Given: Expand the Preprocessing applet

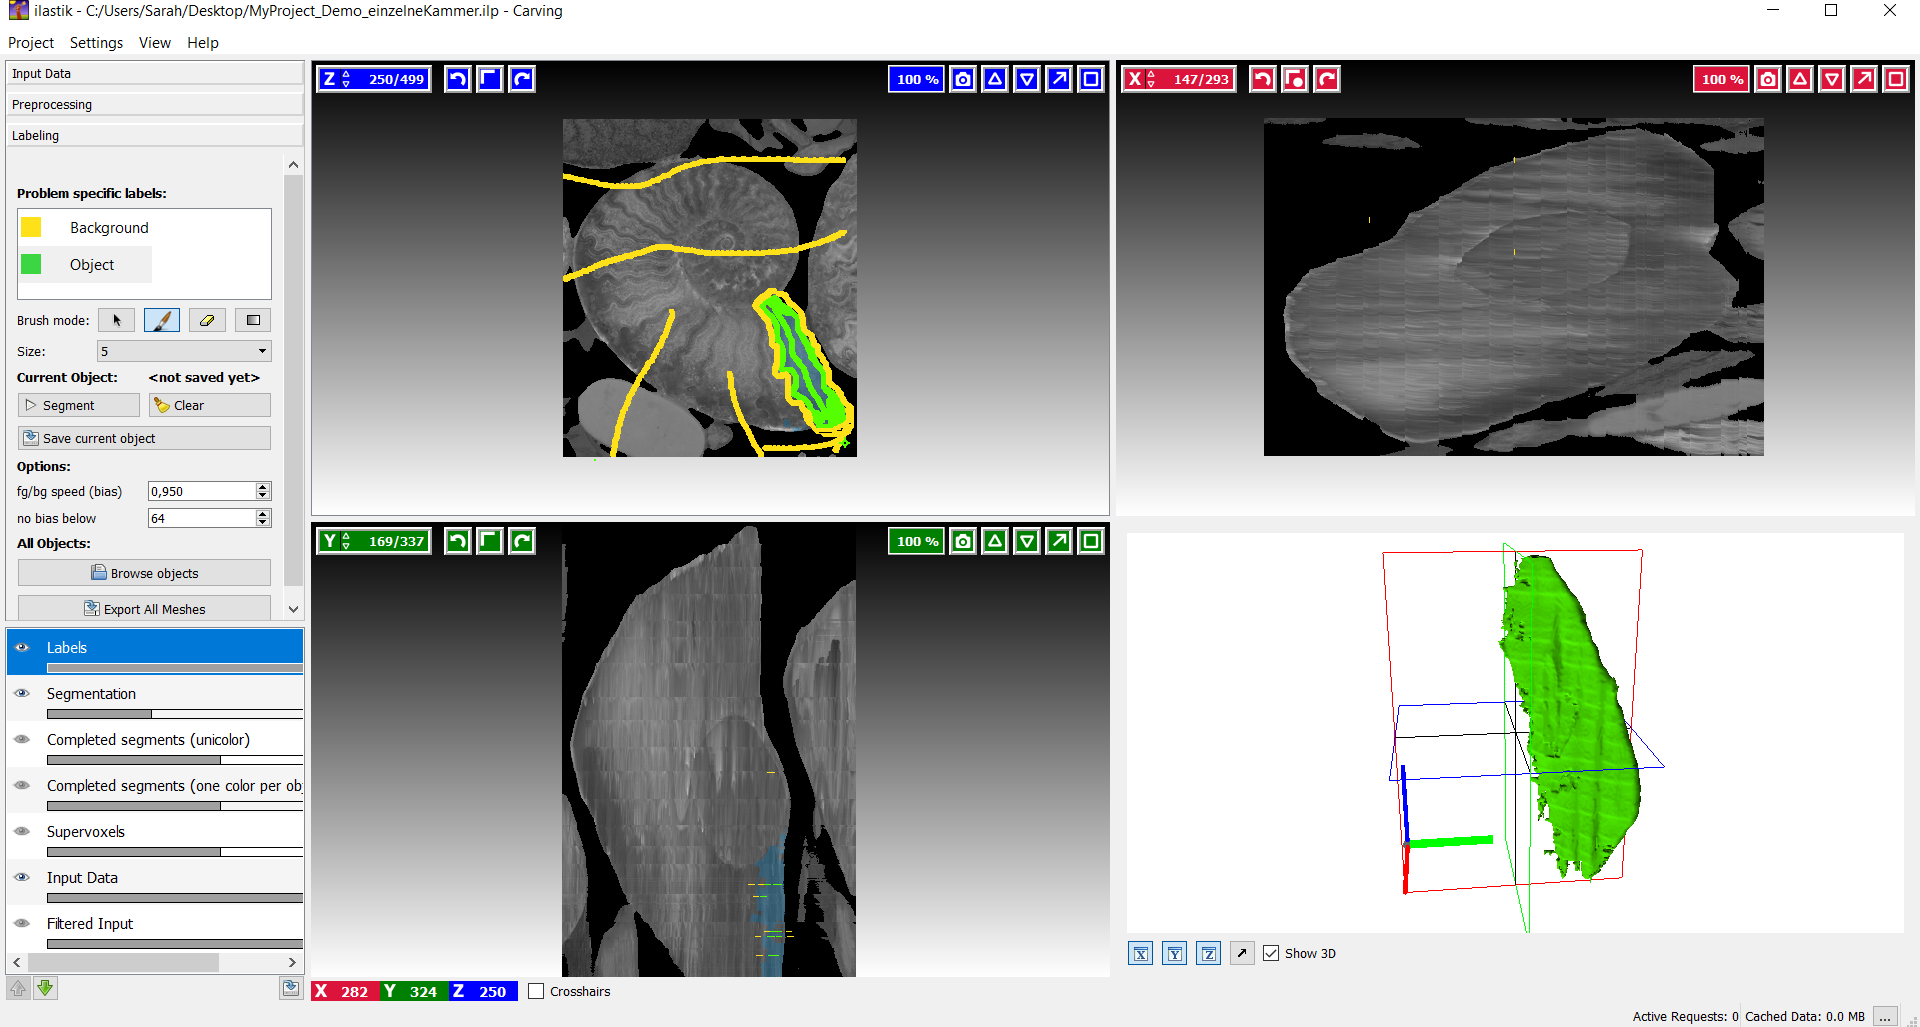Looking at the screenshot, I should coord(155,104).
